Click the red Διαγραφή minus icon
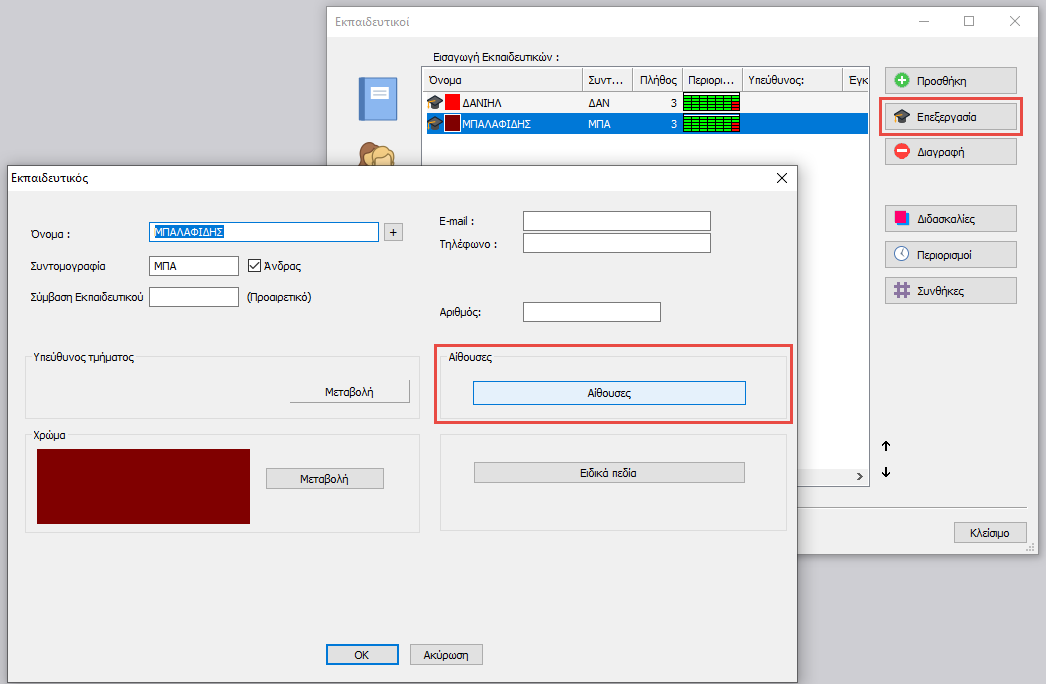 pyautogui.click(x=902, y=152)
